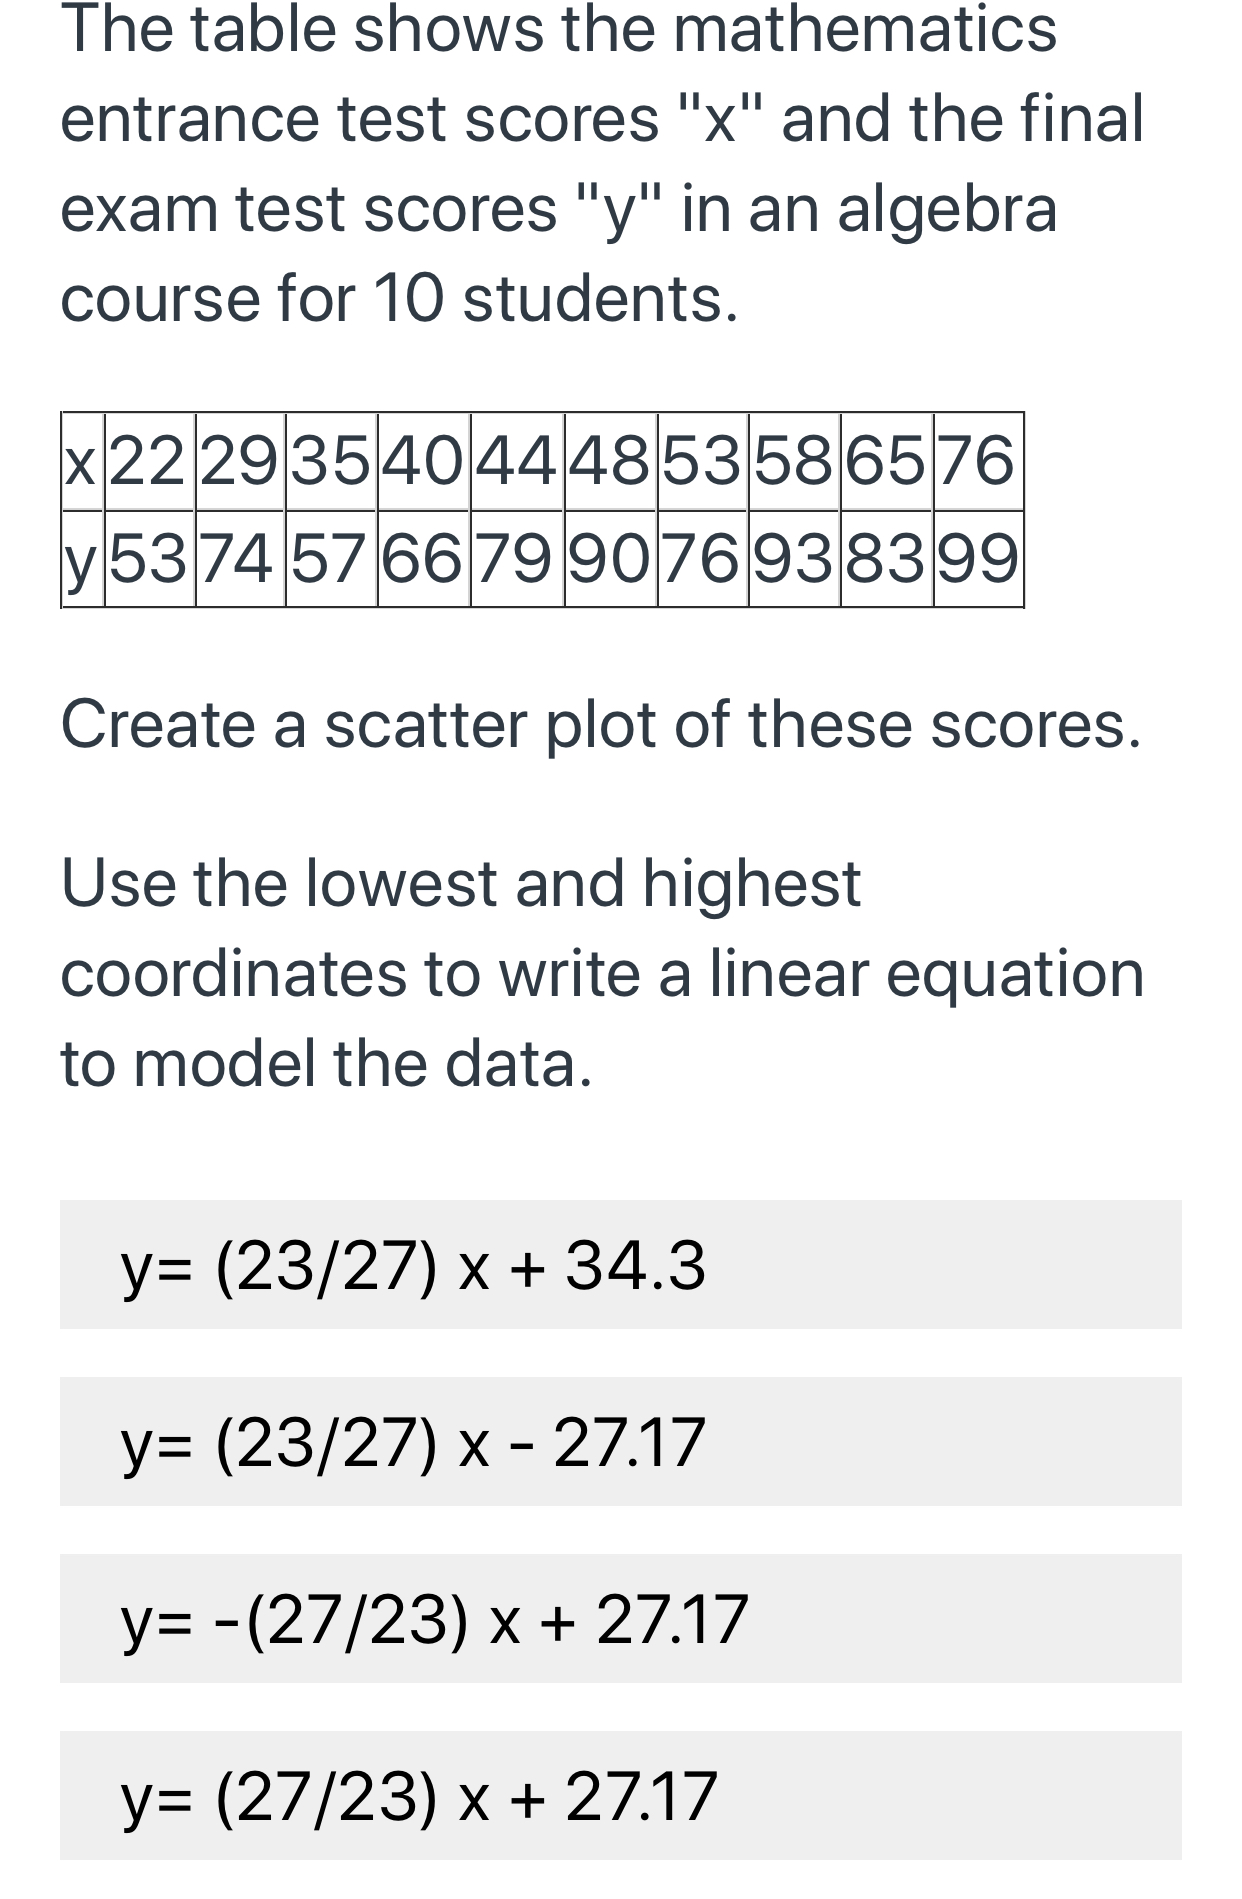Image resolution: width=1242 pixels, height=1899 pixels.
Task: Select answer y= (27/23) x + 27.17
Action: [620, 1795]
